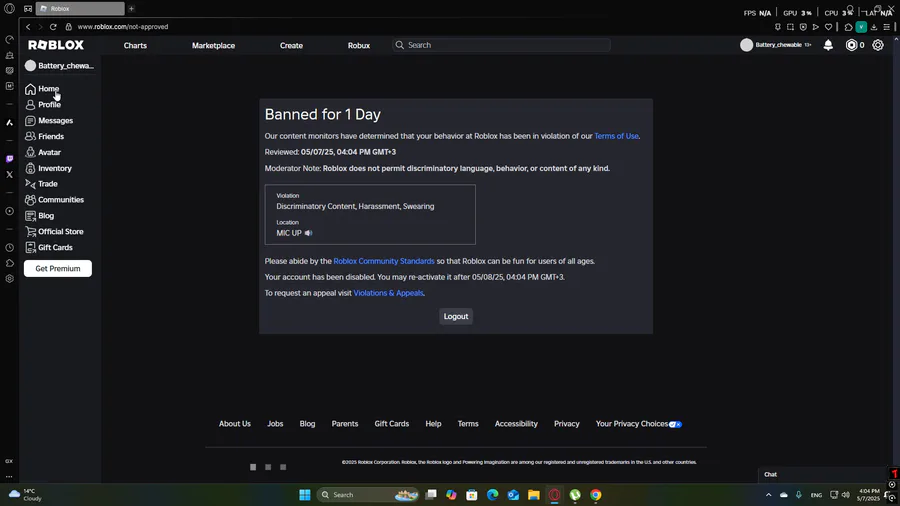Image resolution: width=900 pixels, height=506 pixels.
Task: Open a new browser tab
Action: [x=131, y=9]
